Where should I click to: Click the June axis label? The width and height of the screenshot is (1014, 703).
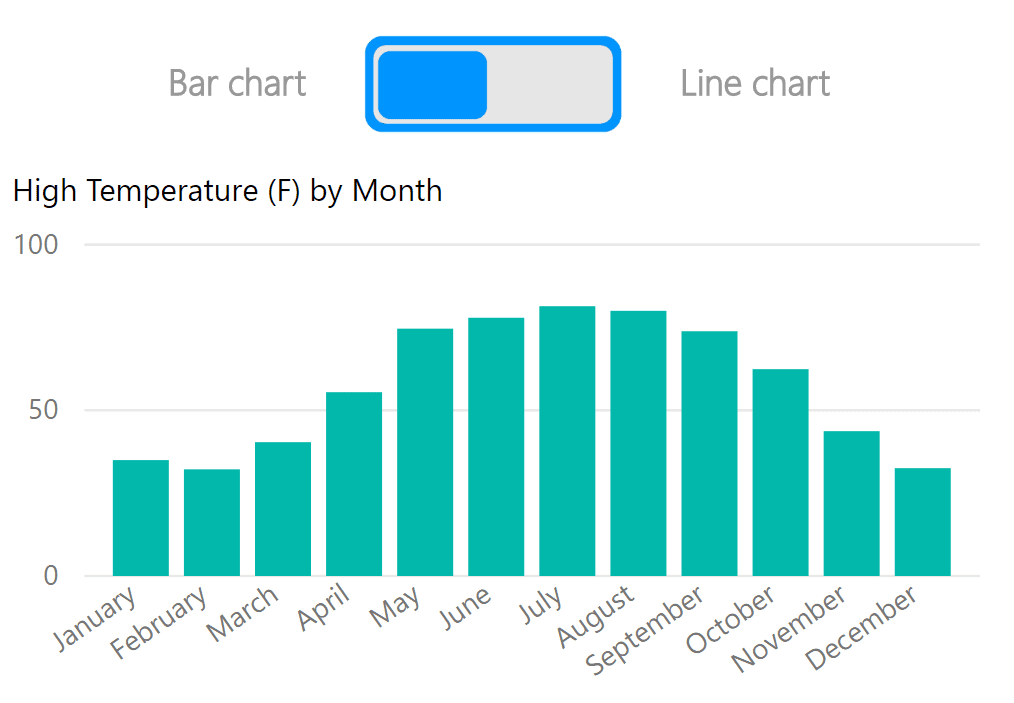465,607
